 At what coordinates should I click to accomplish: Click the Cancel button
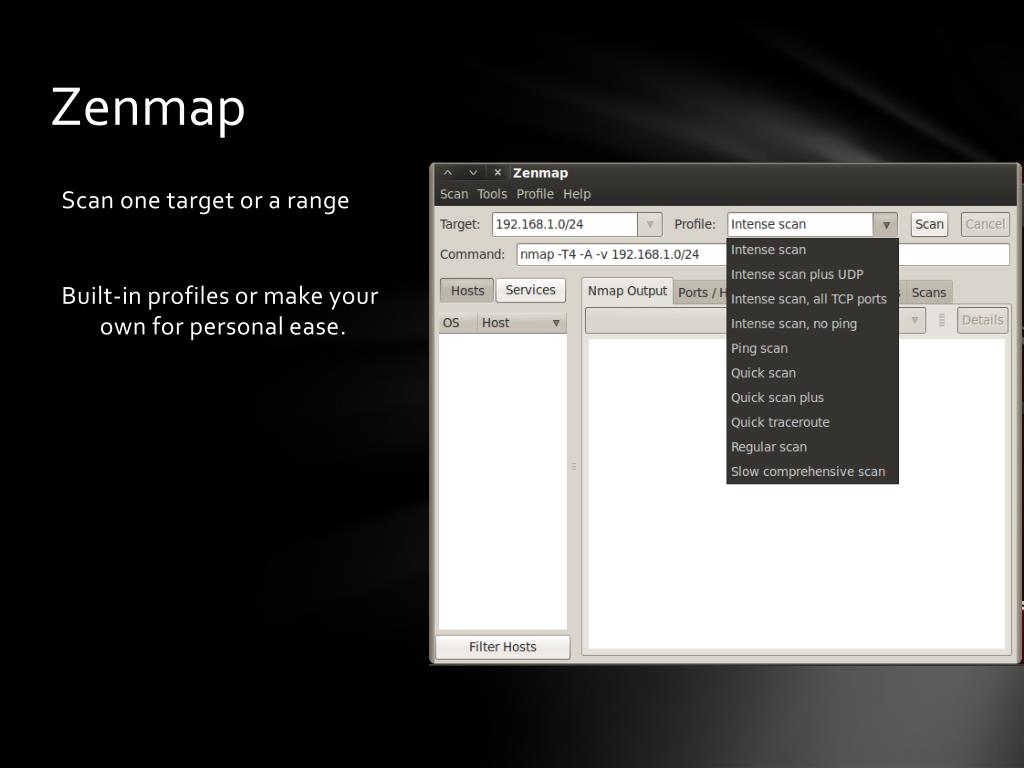click(985, 225)
